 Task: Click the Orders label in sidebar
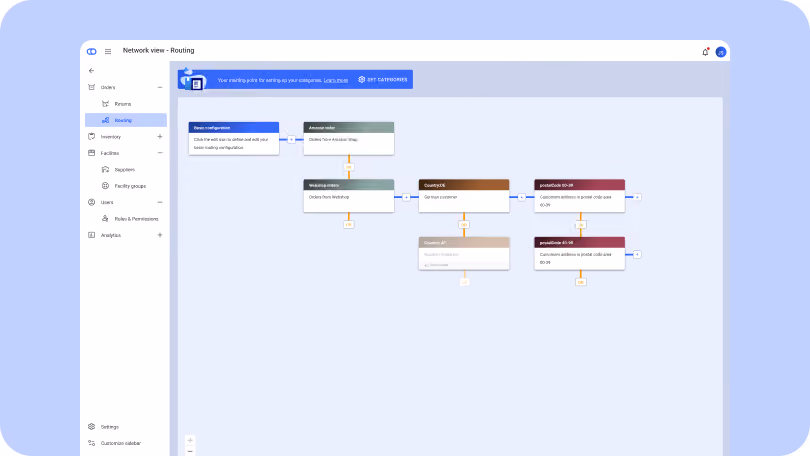pyautogui.click(x=108, y=87)
